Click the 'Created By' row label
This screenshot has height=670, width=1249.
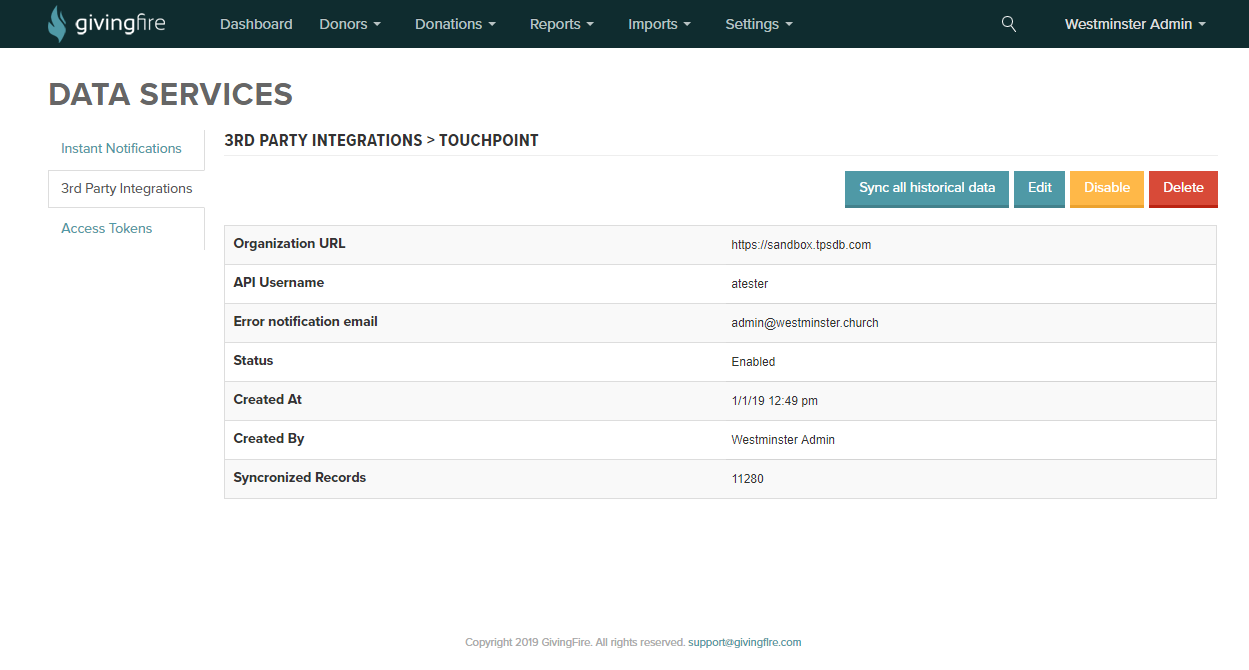[269, 439]
